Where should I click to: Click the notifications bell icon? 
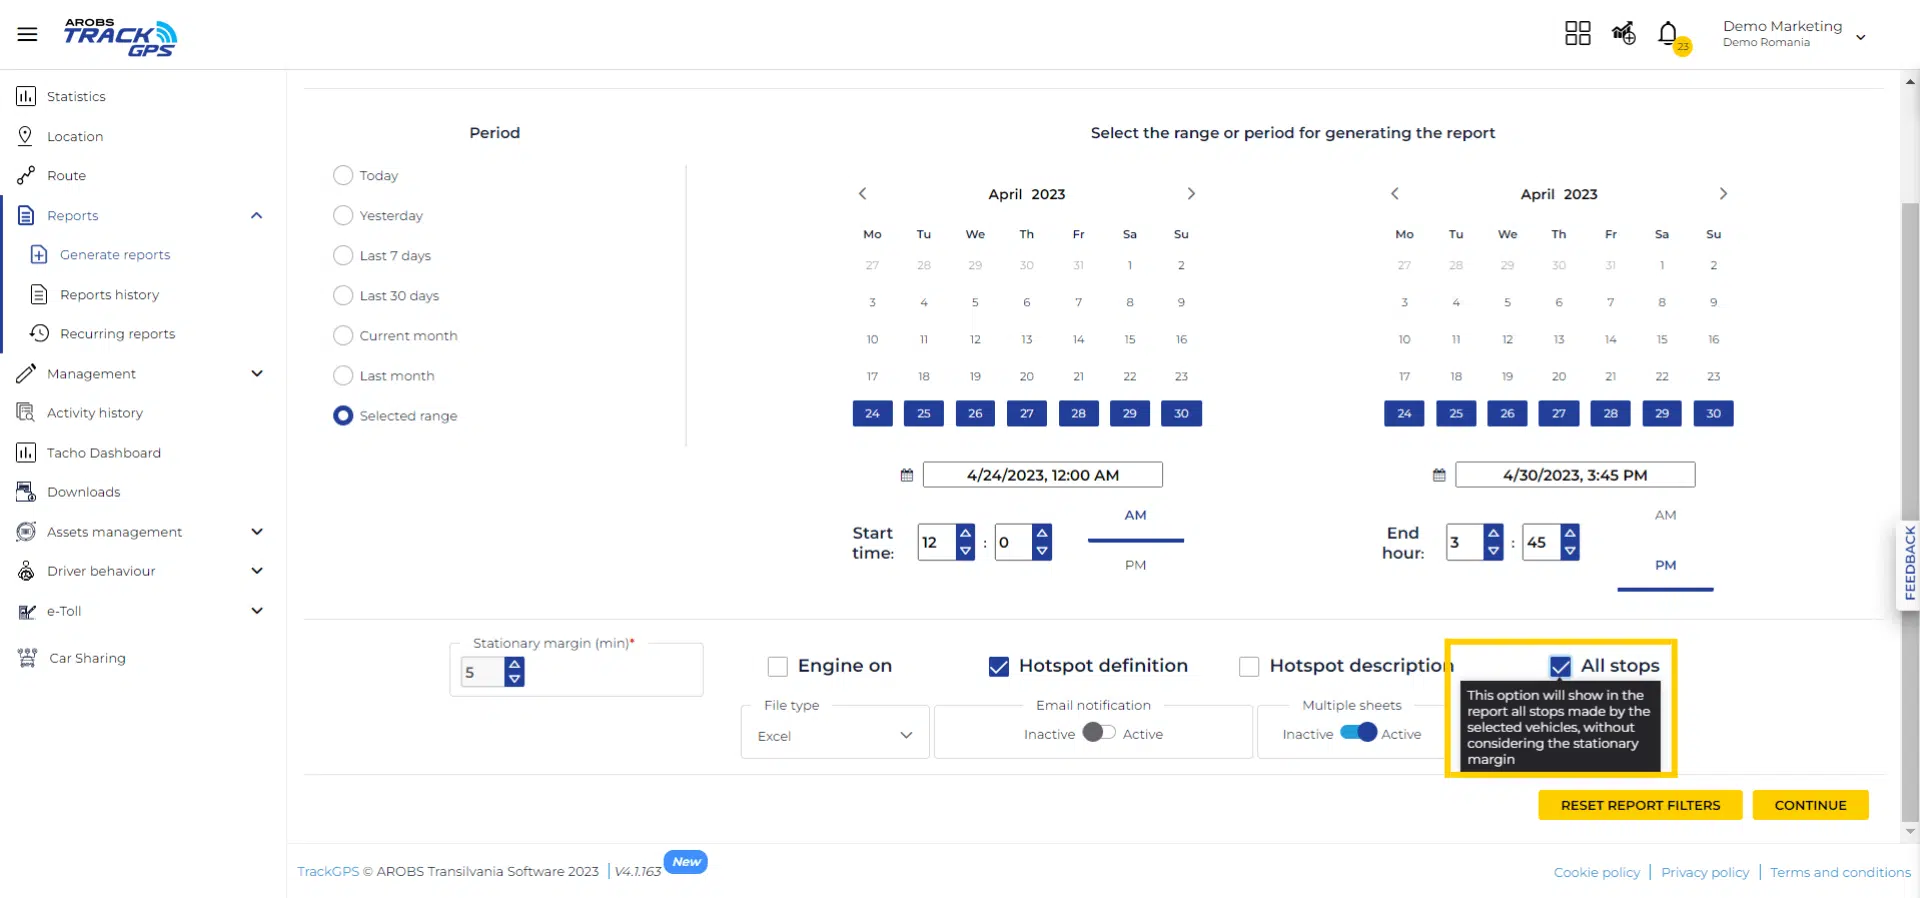(1668, 34)
